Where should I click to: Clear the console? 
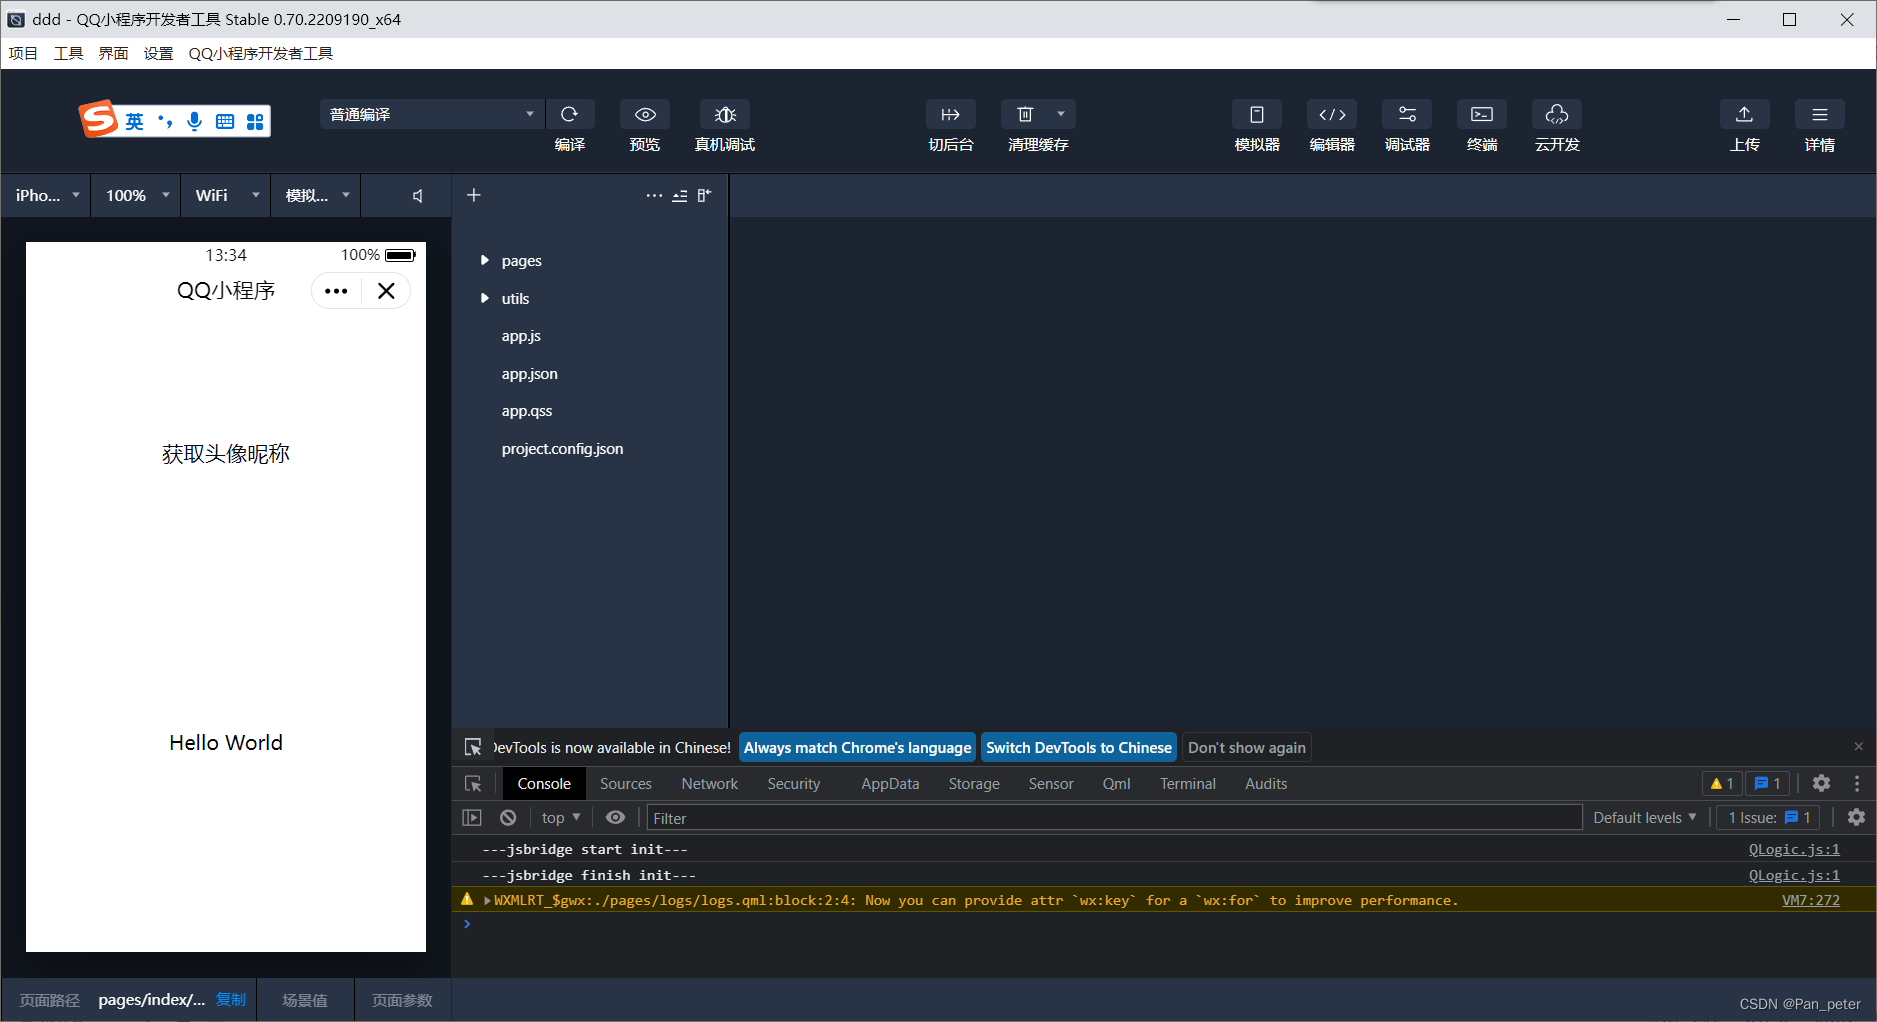click(x=508, y=818)
